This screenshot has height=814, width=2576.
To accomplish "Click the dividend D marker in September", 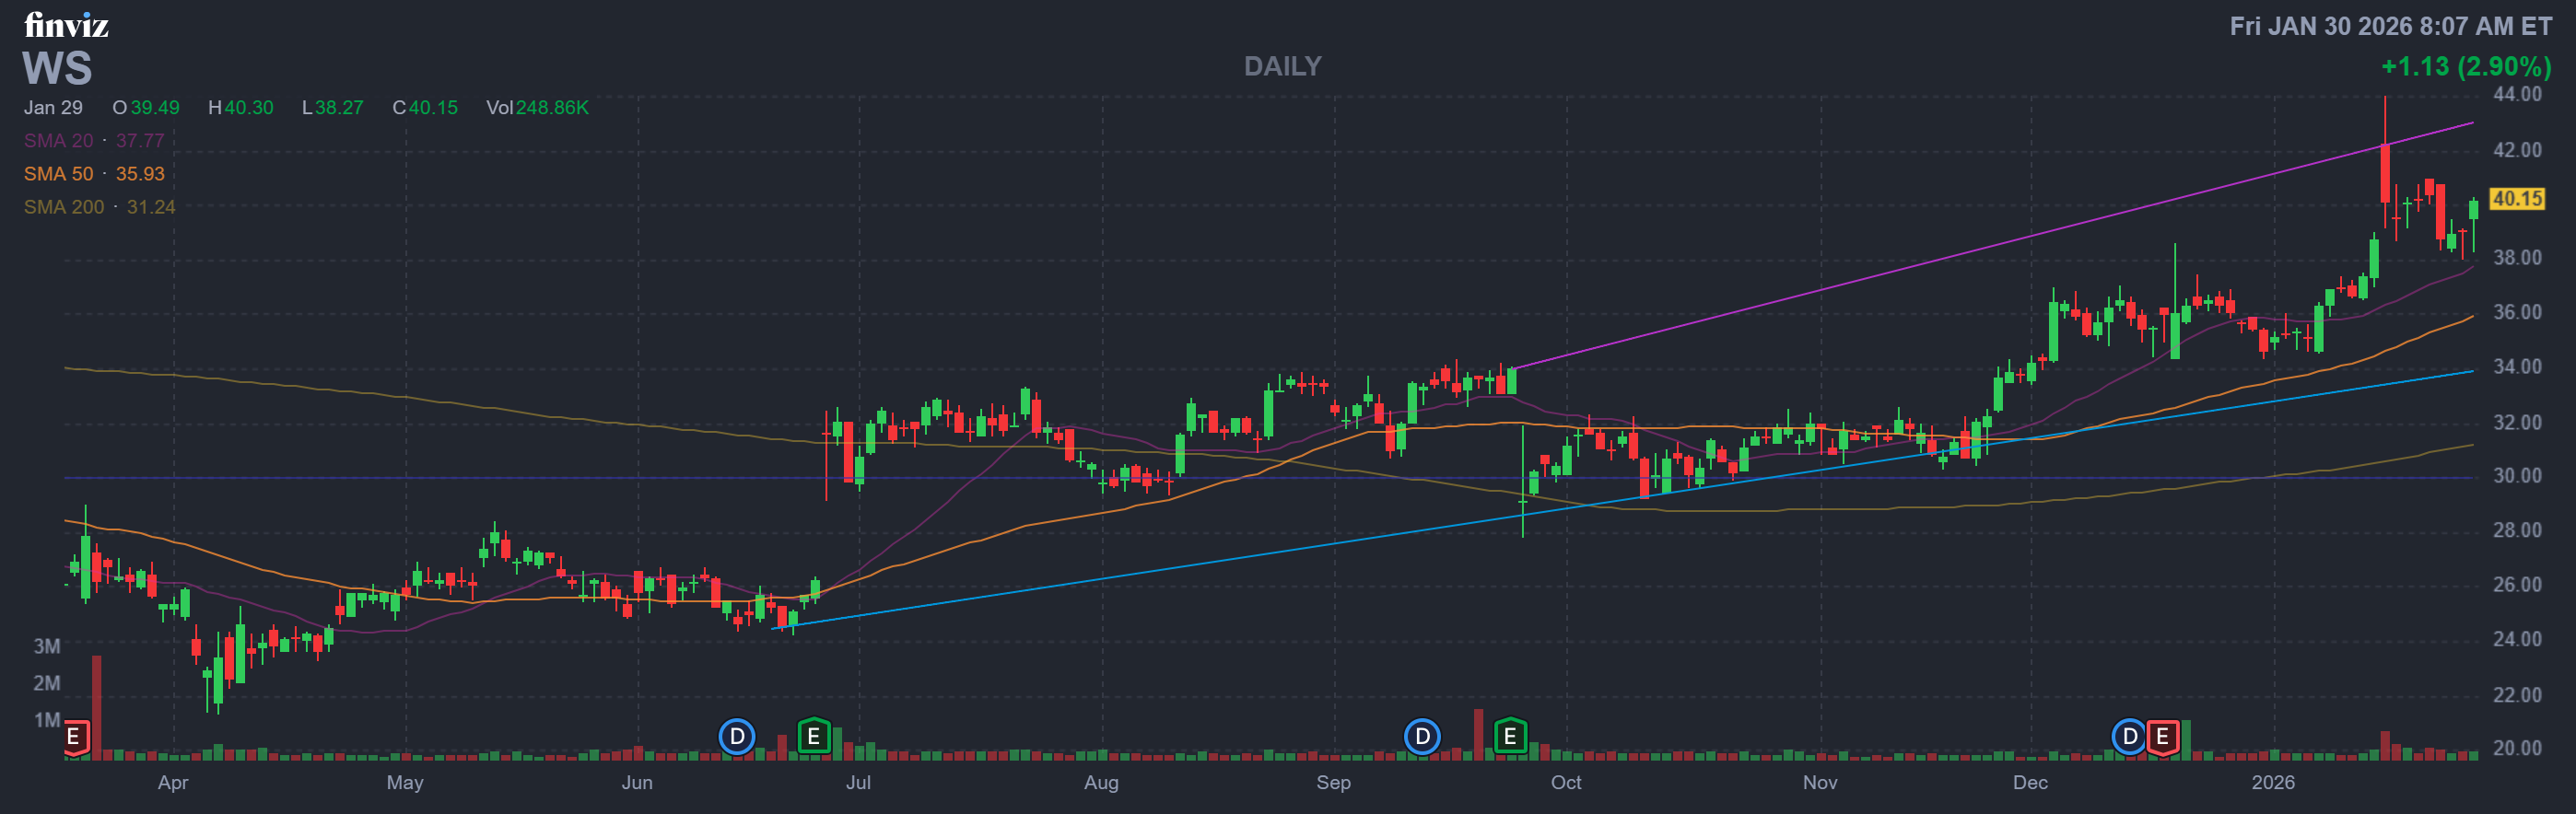I will pyautogui.click(x=1422, y=737).
